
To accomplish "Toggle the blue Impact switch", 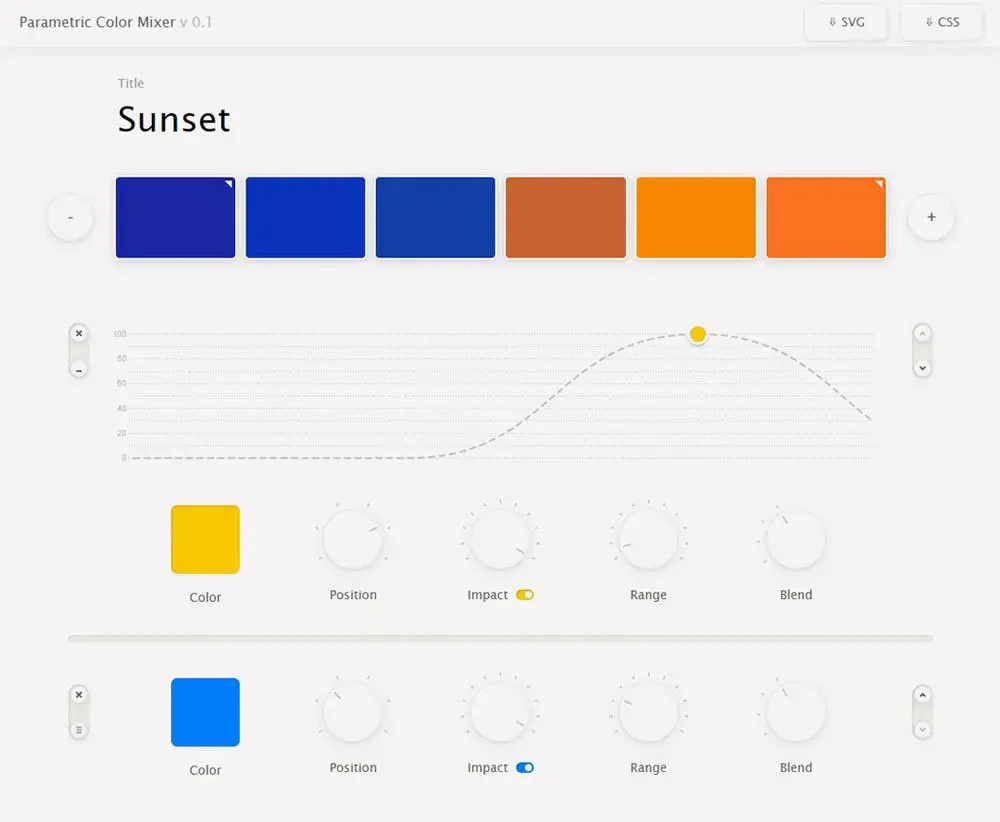I will click(525, 768).
